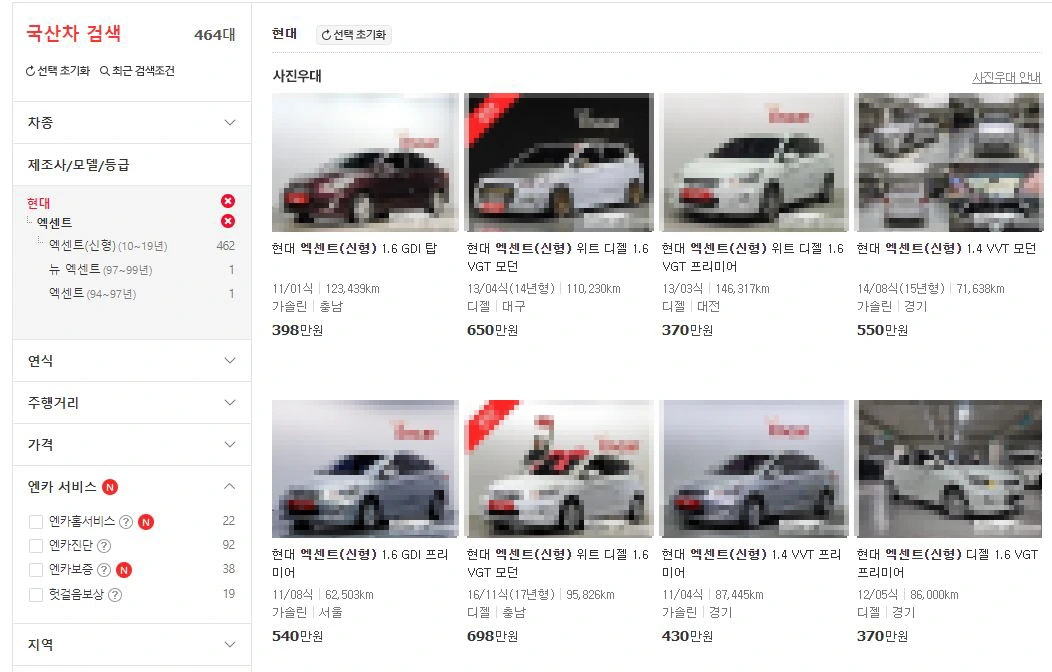Check the 엔카진단 checkbox
The height and width of the screenshot is (672, 1052).
(x=36, y=546)
